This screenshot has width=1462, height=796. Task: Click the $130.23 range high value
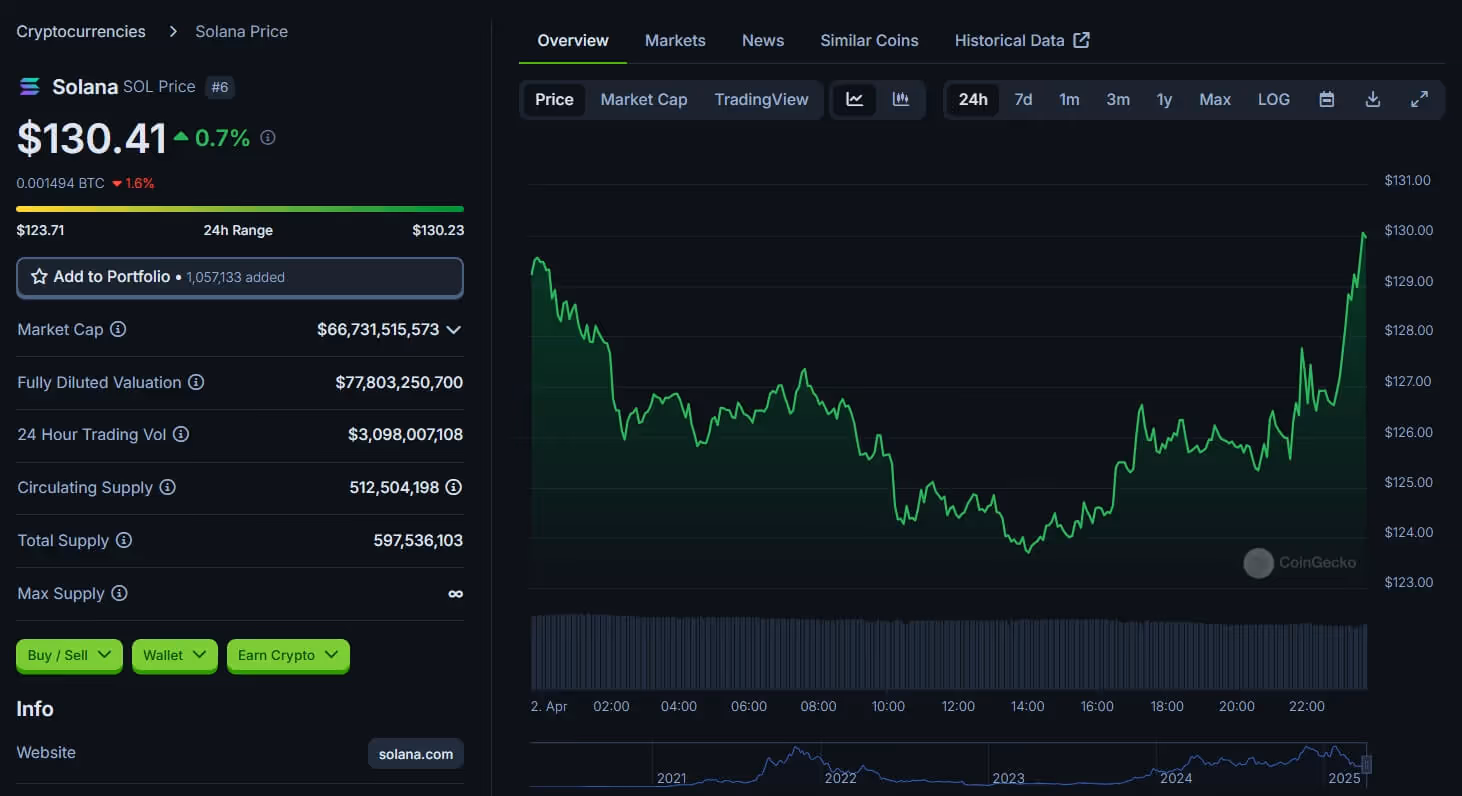(x=438, y=230)
